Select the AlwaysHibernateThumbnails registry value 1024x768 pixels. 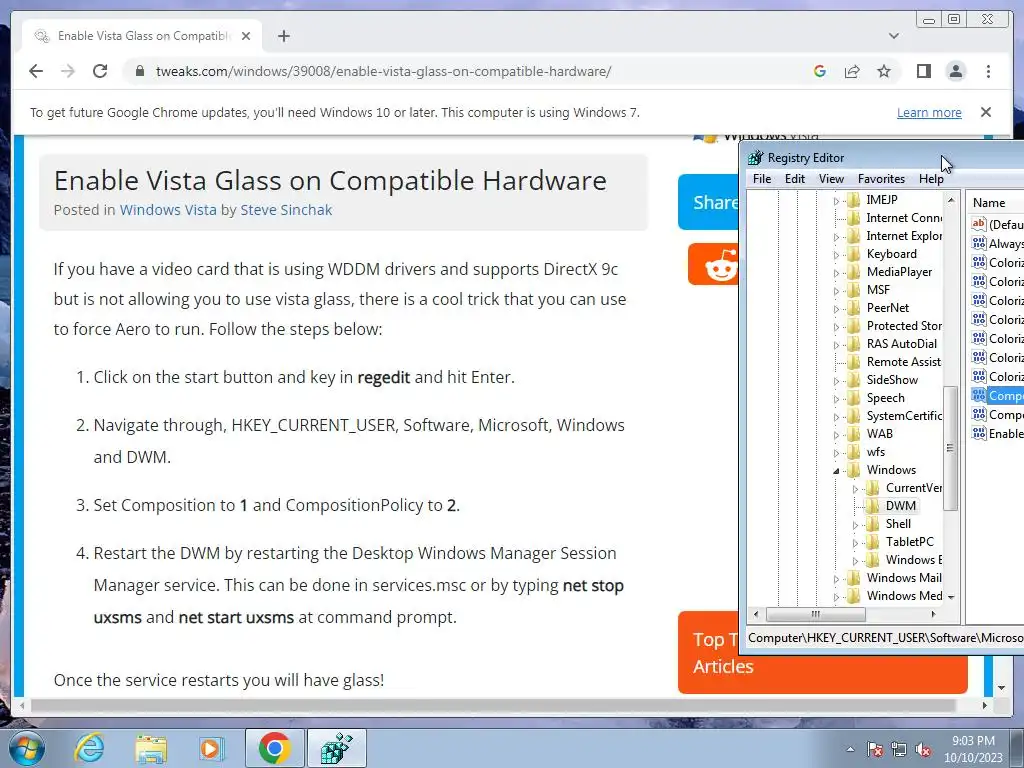pyautogui.click(x=997, y=244)
